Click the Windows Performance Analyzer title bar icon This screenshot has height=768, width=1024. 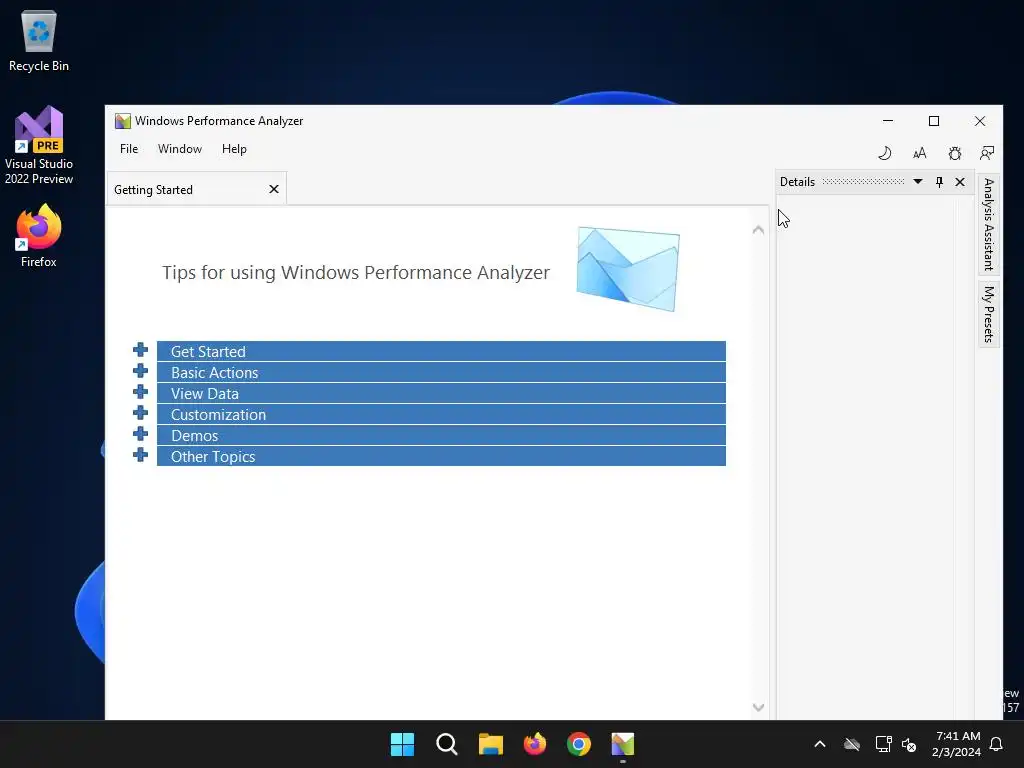point(123,121)
